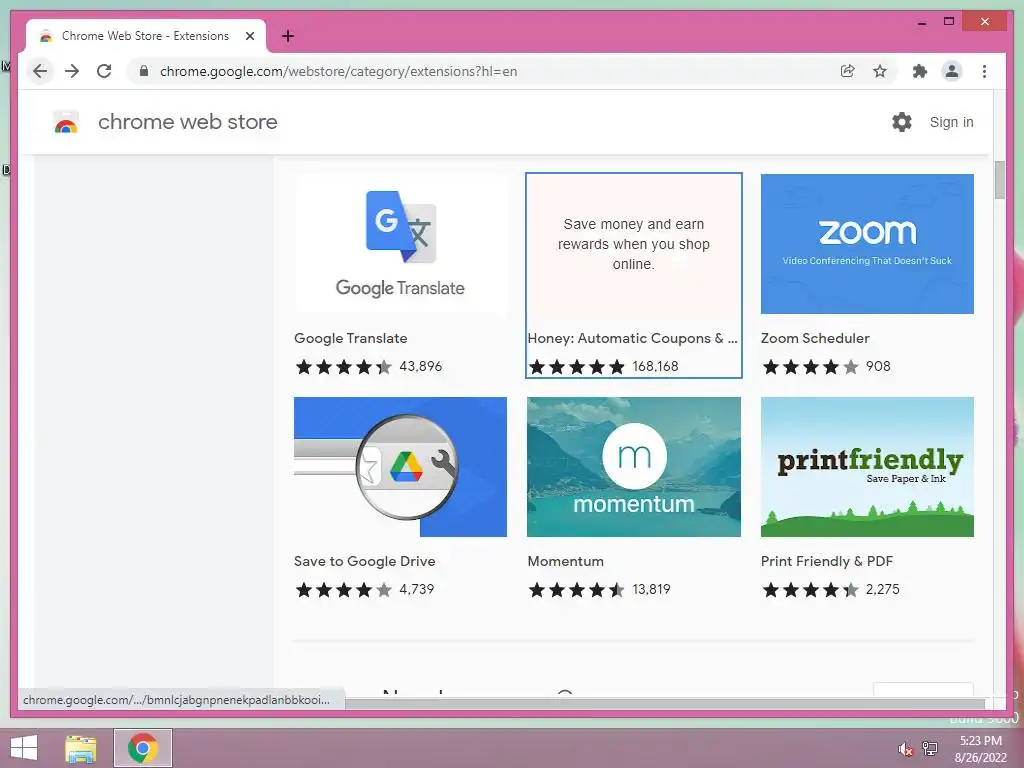Click the Zoom Scheduler star rating
The width and height of the screenshot is (1024, 768).
click(810, 366)
